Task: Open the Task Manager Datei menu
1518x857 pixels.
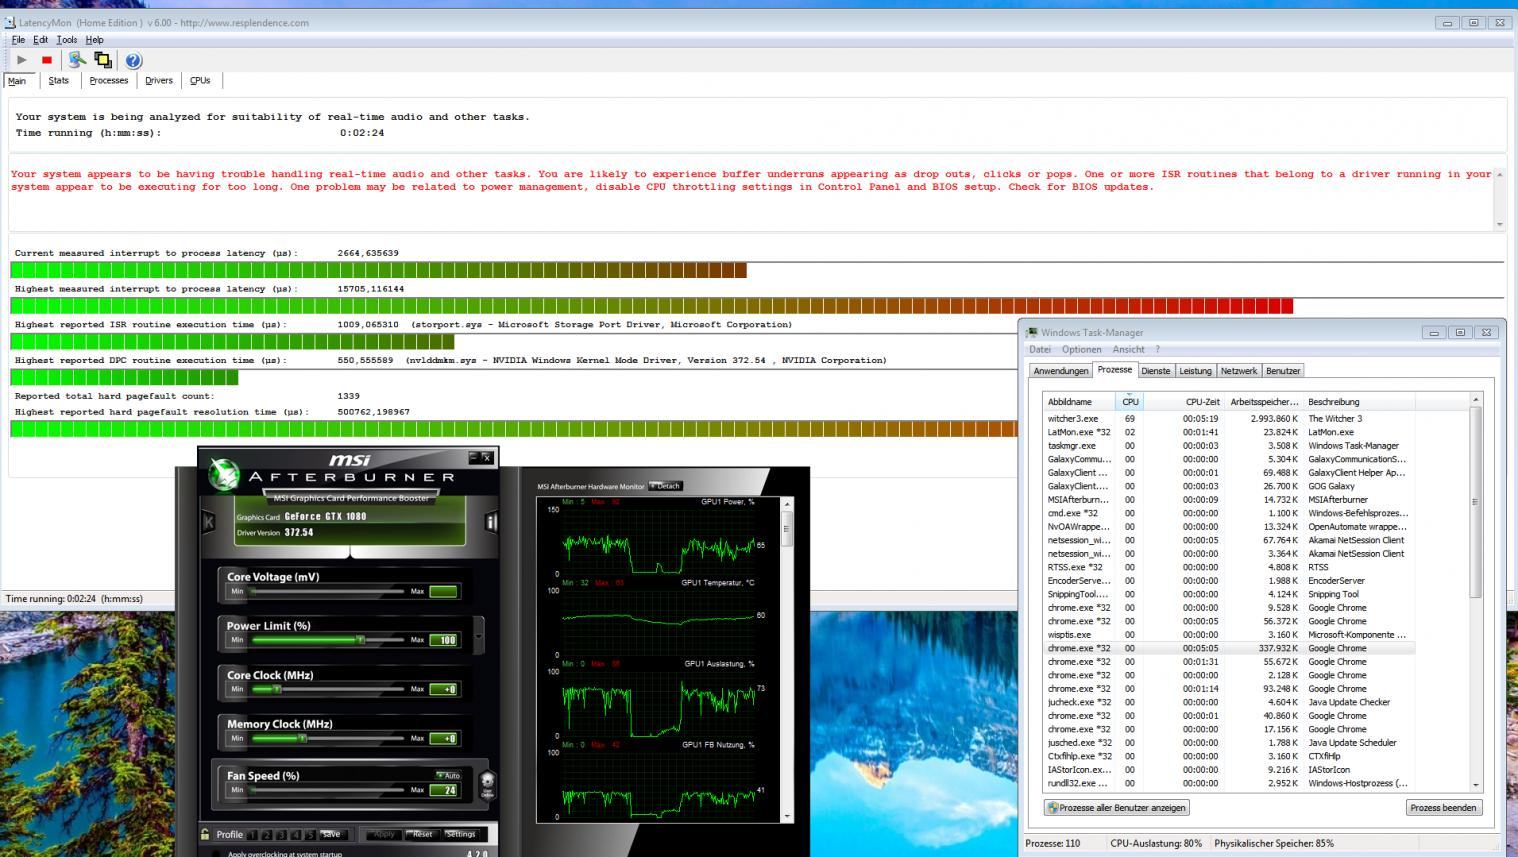Action: [x=1040, y=350]
